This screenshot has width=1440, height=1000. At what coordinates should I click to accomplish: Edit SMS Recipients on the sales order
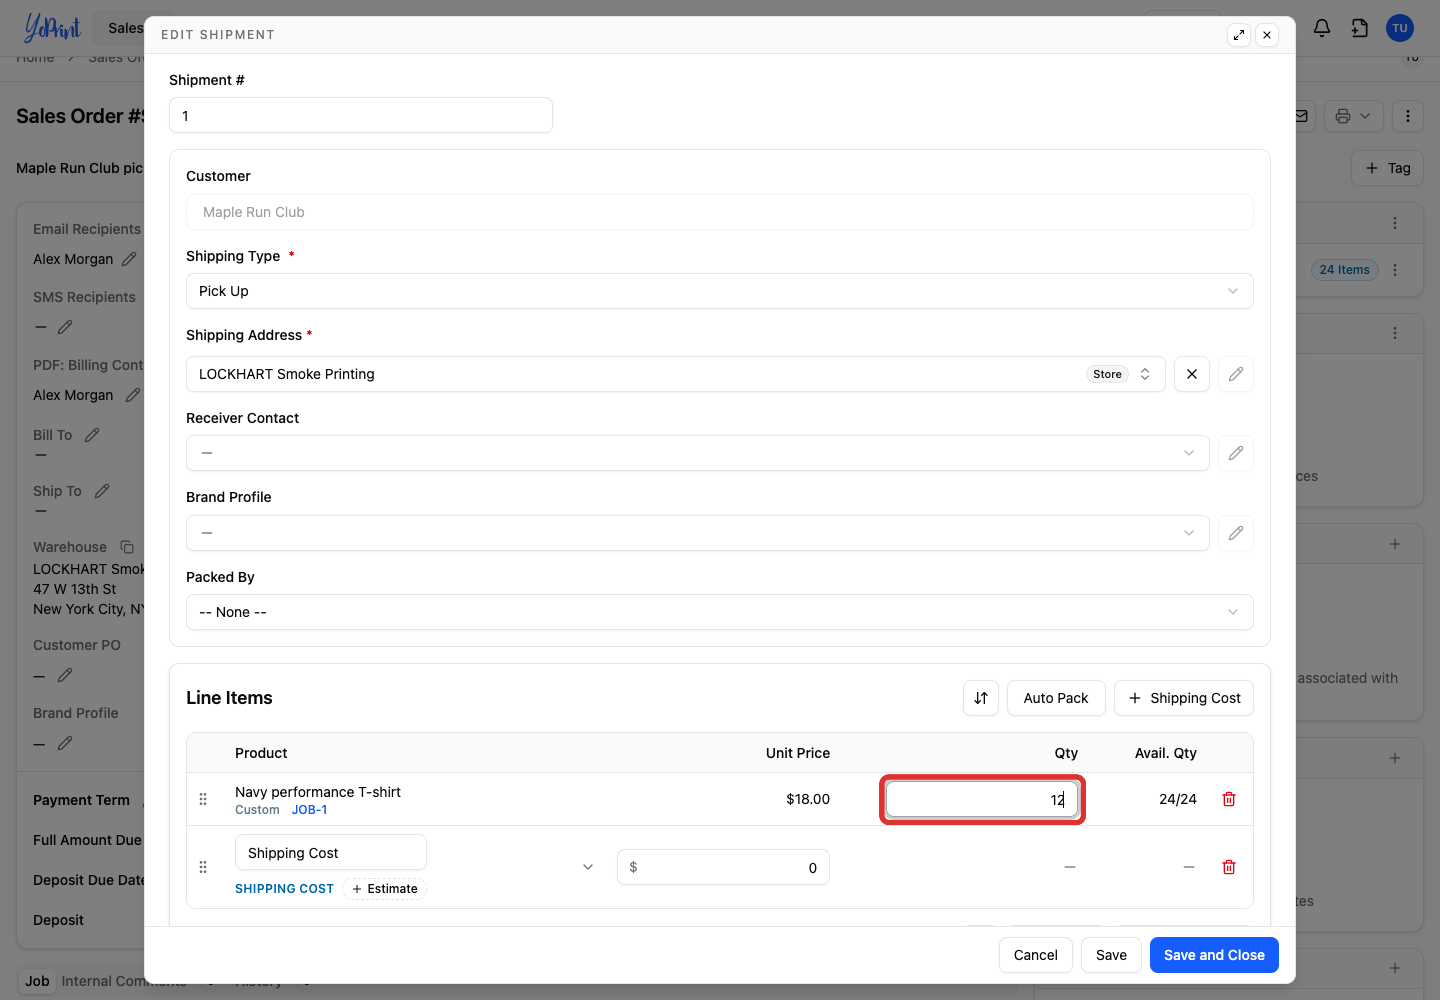click(x=65, y=327)
